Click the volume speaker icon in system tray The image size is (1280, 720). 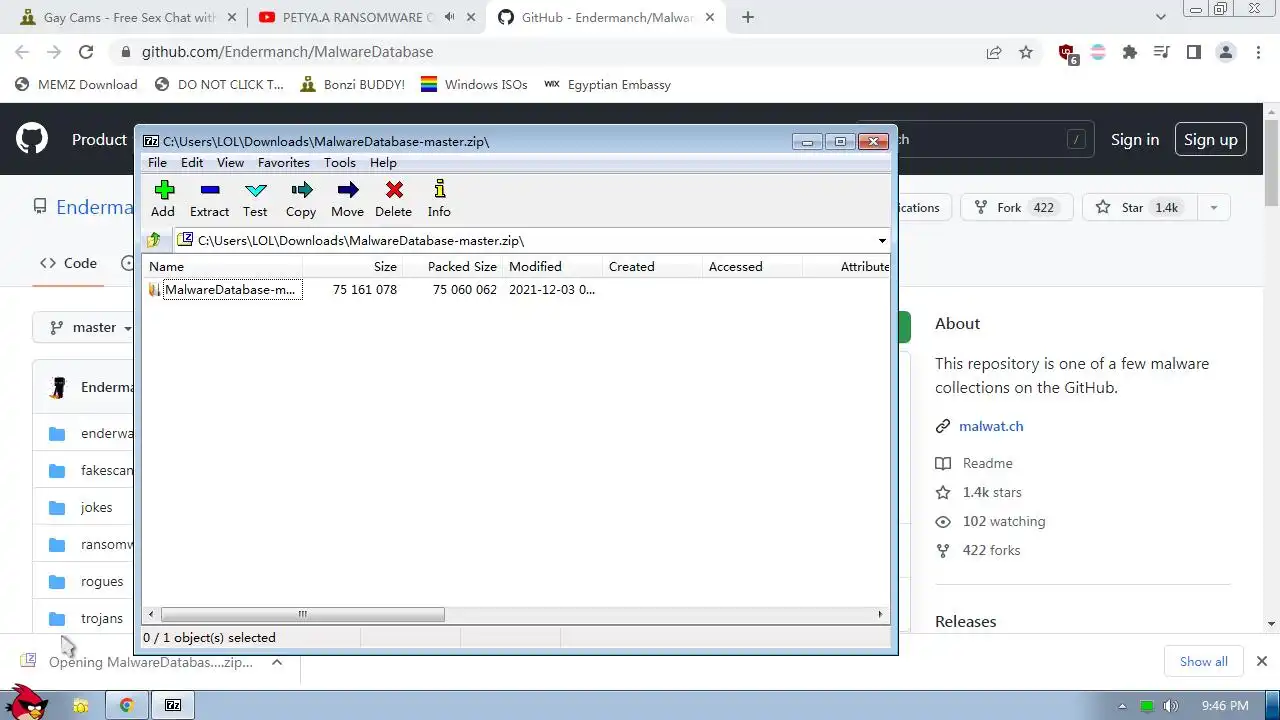point(1171,706)
